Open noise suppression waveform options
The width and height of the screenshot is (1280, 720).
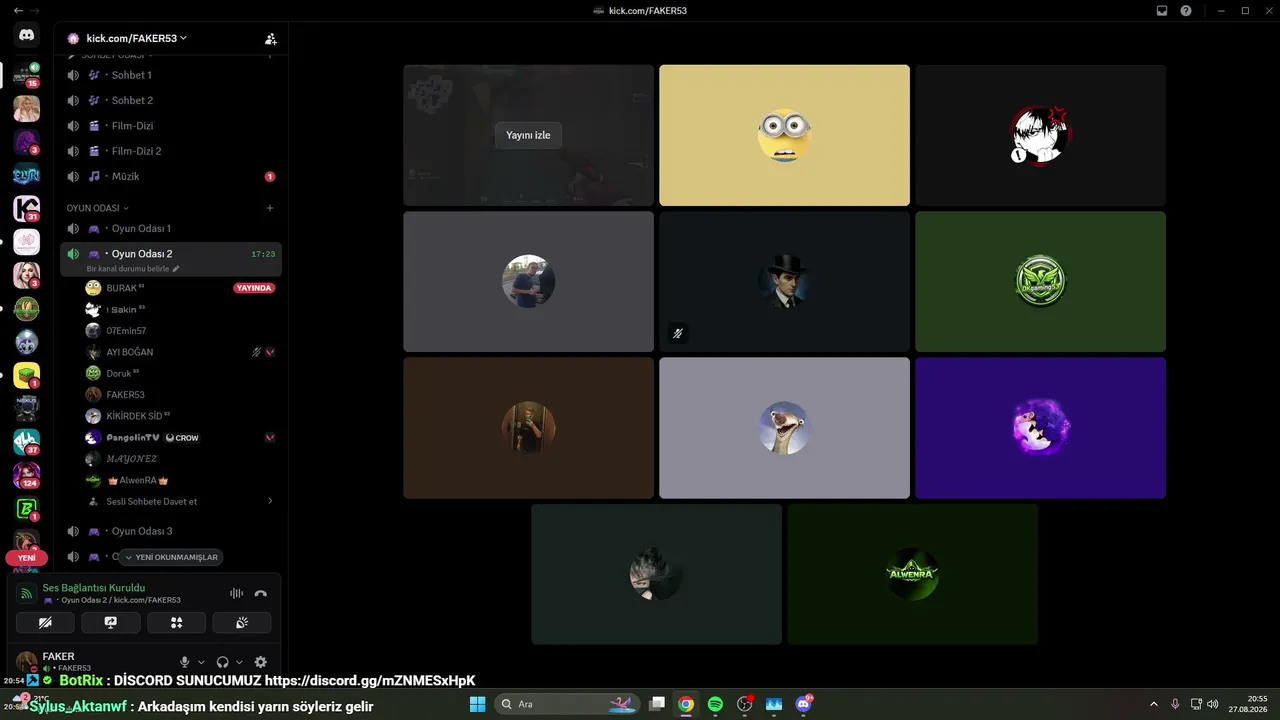[x=236, y=593]
